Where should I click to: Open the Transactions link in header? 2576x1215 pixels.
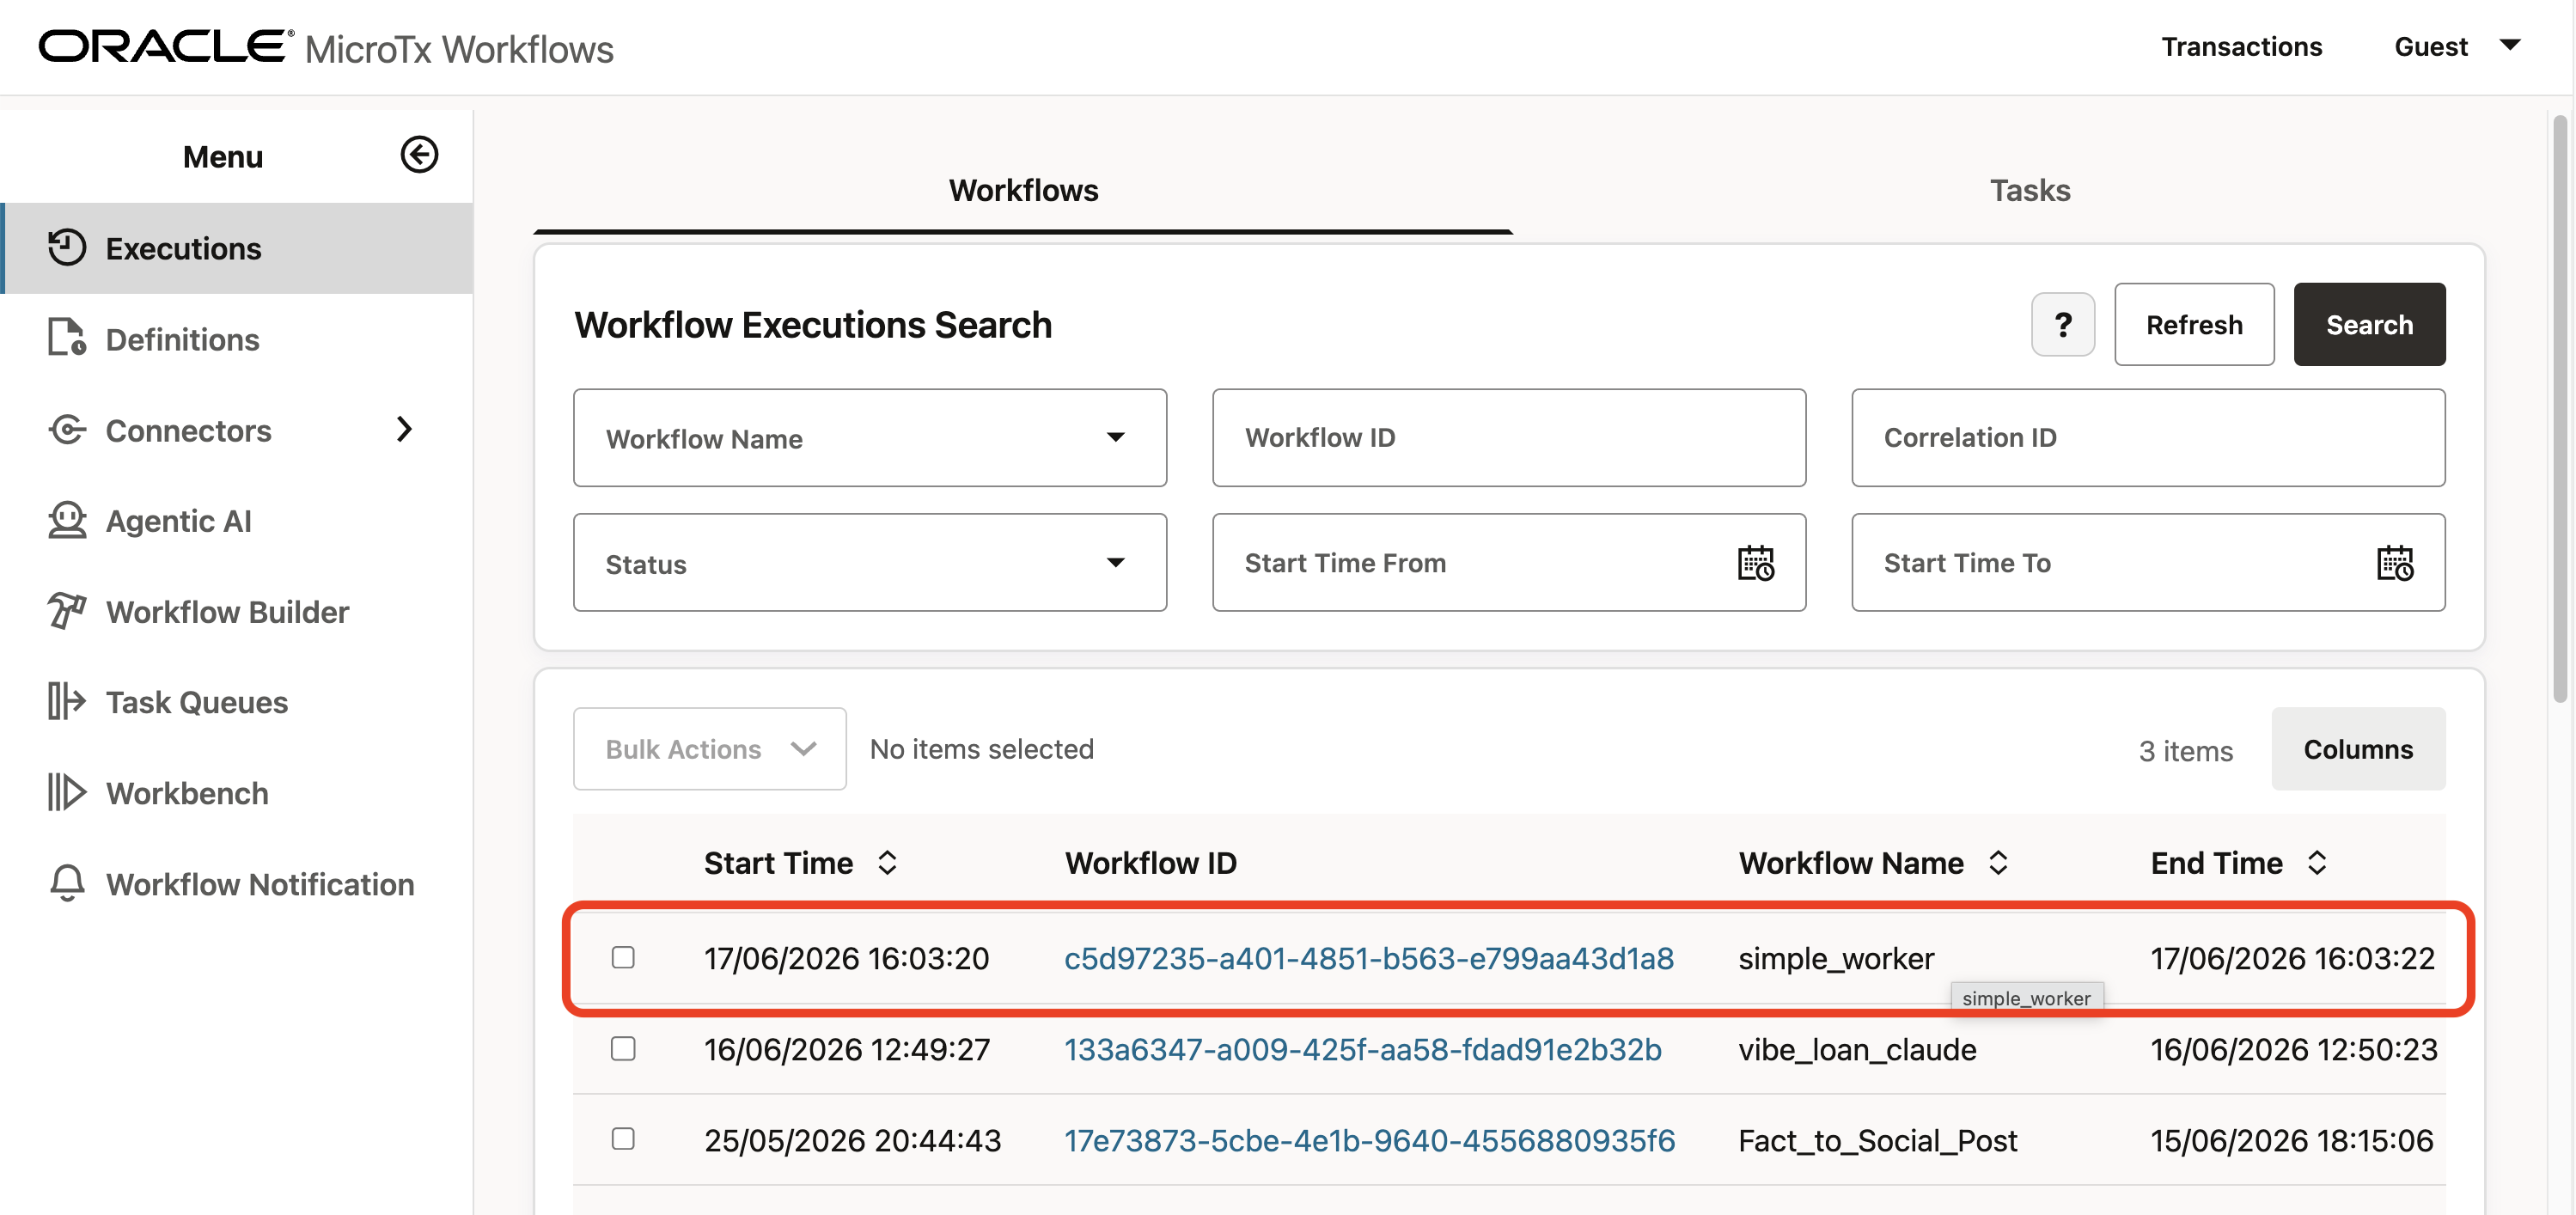click(x=2241, y=47)
